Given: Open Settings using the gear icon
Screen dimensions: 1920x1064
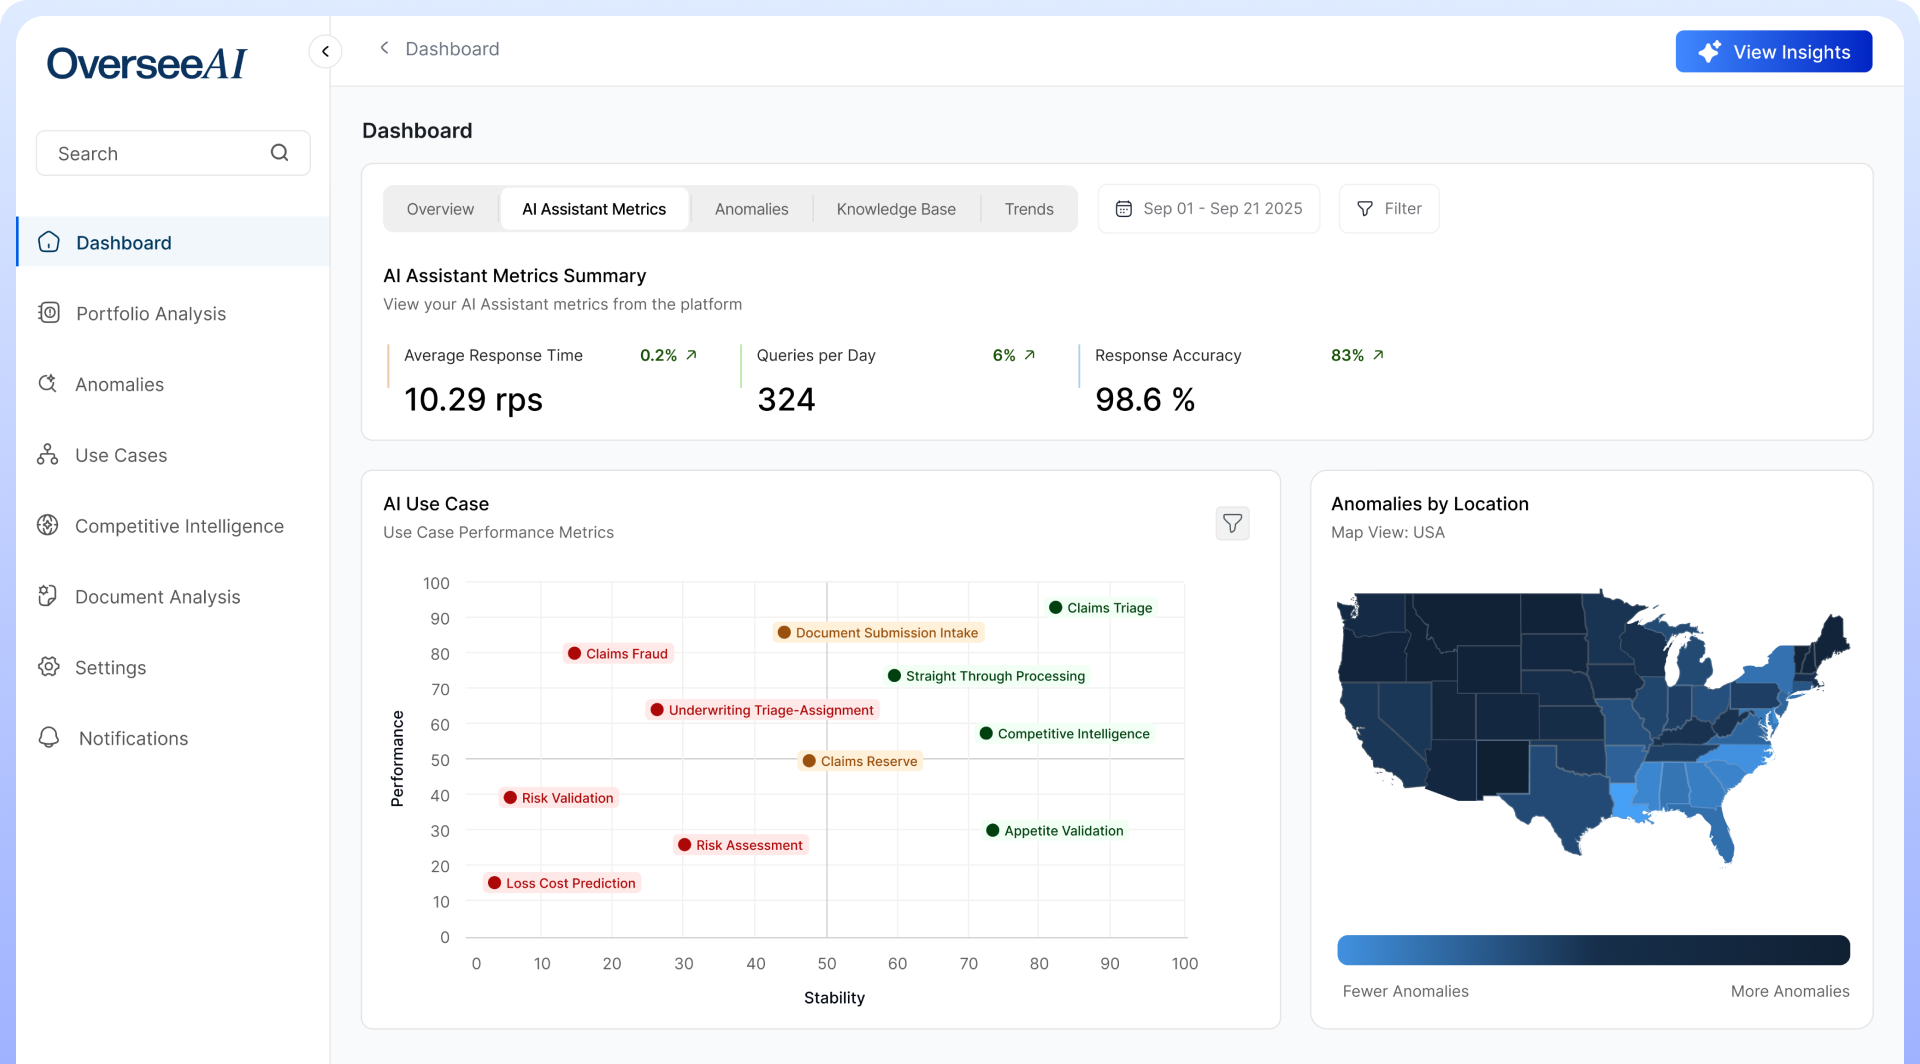Looking at the screenshot, I should click(x=48, y=667).
